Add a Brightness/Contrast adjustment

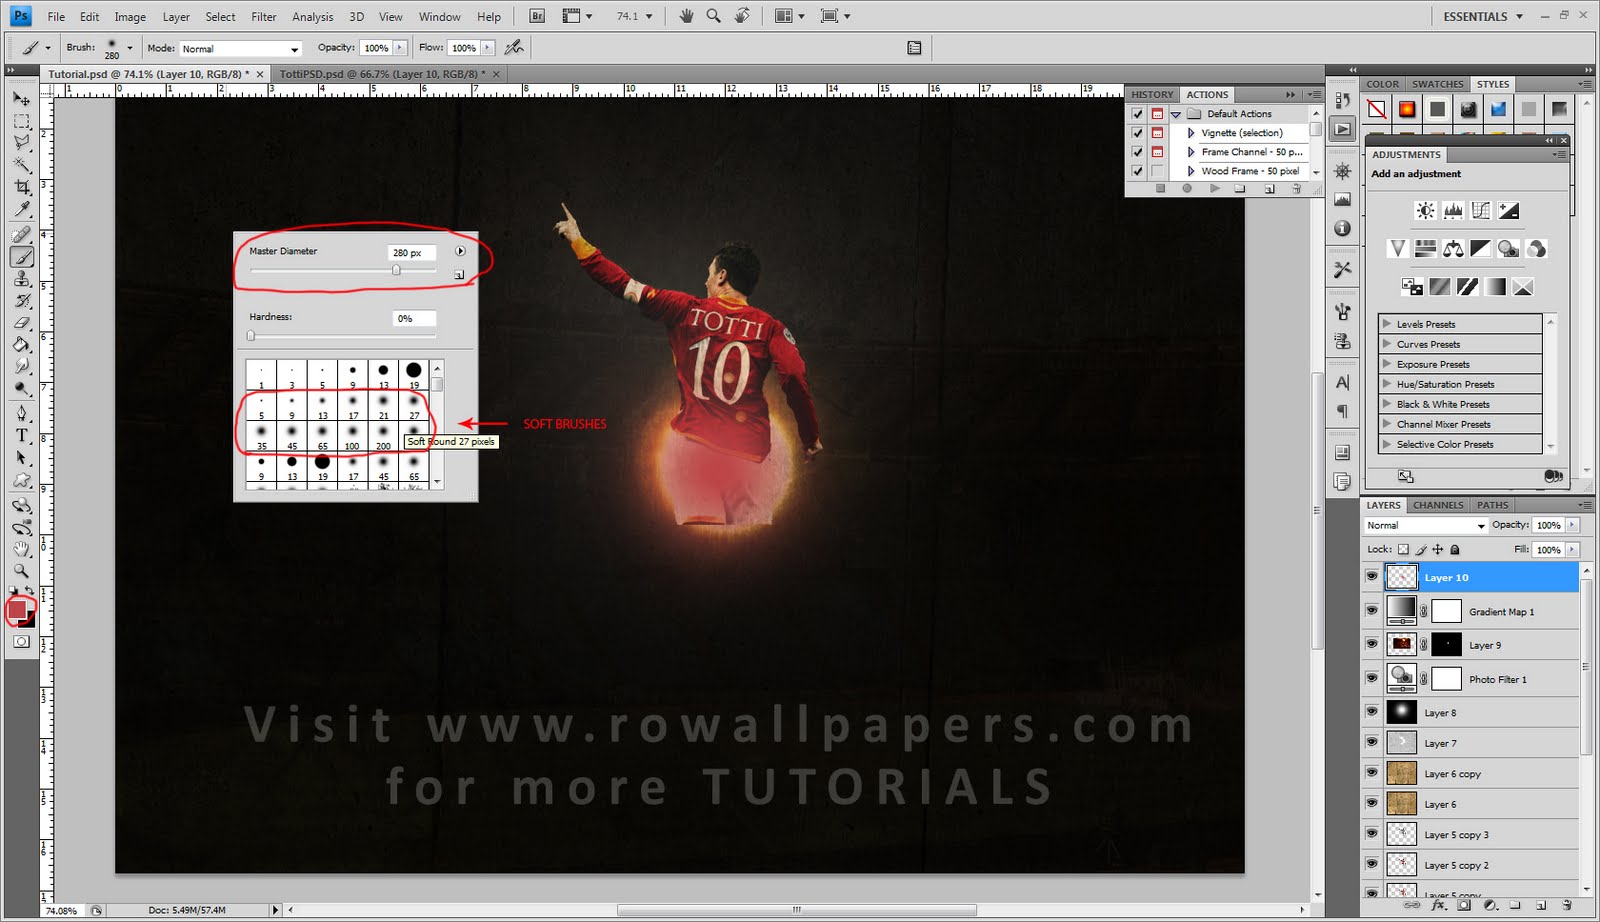pos(1425,210)
